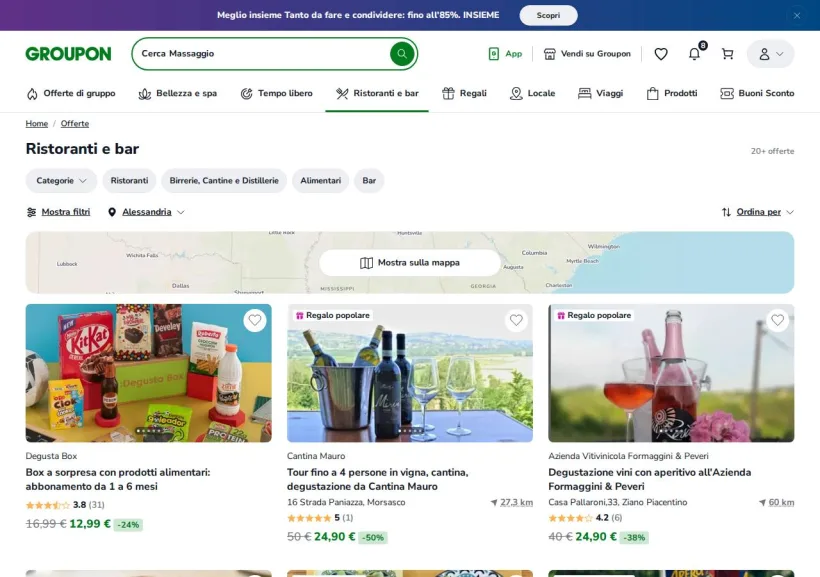The height and width of the screenshot is (577, 820).
Task: Open the Cantina Mauro wine image
Action: (410, 373)
